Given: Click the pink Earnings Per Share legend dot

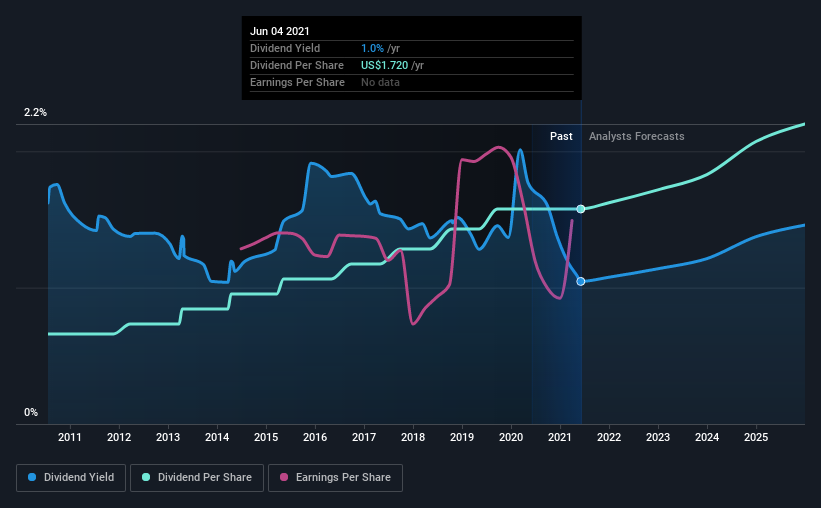Looking at the screenshot, I should click(284, 477).
